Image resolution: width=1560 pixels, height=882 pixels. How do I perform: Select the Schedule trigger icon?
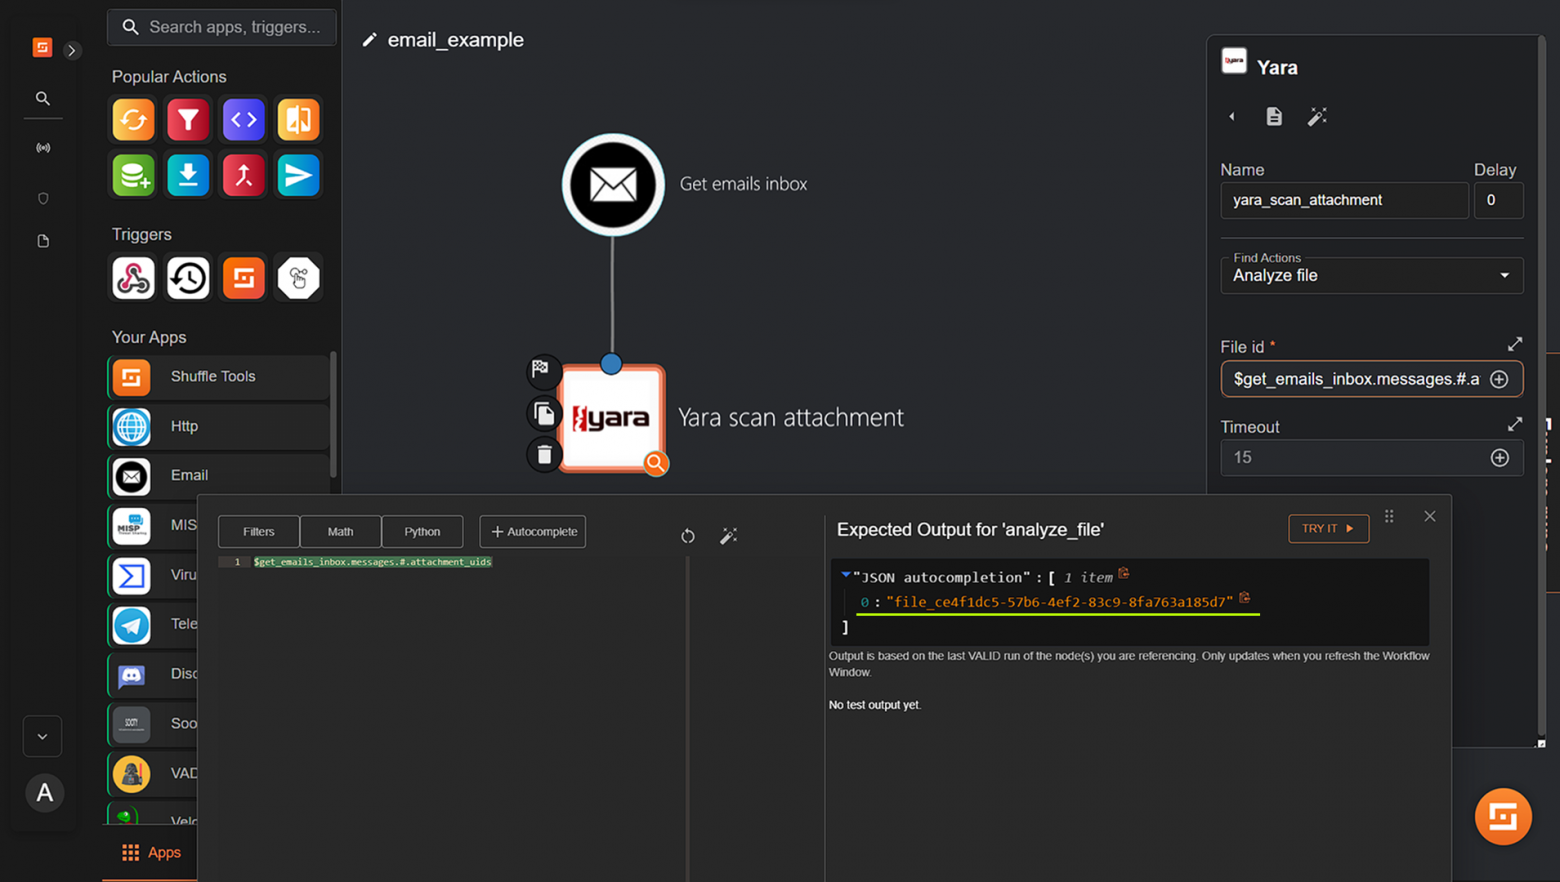point(188,277)
